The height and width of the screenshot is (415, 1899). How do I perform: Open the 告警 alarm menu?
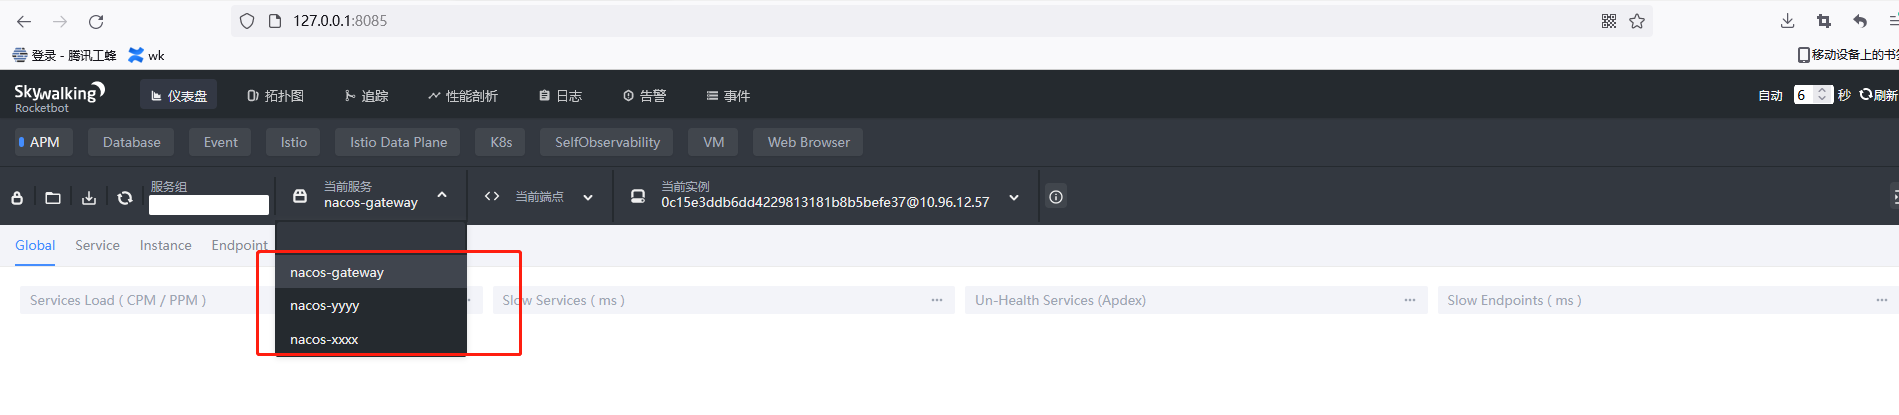pyautogui.click(x=644, y=96)
